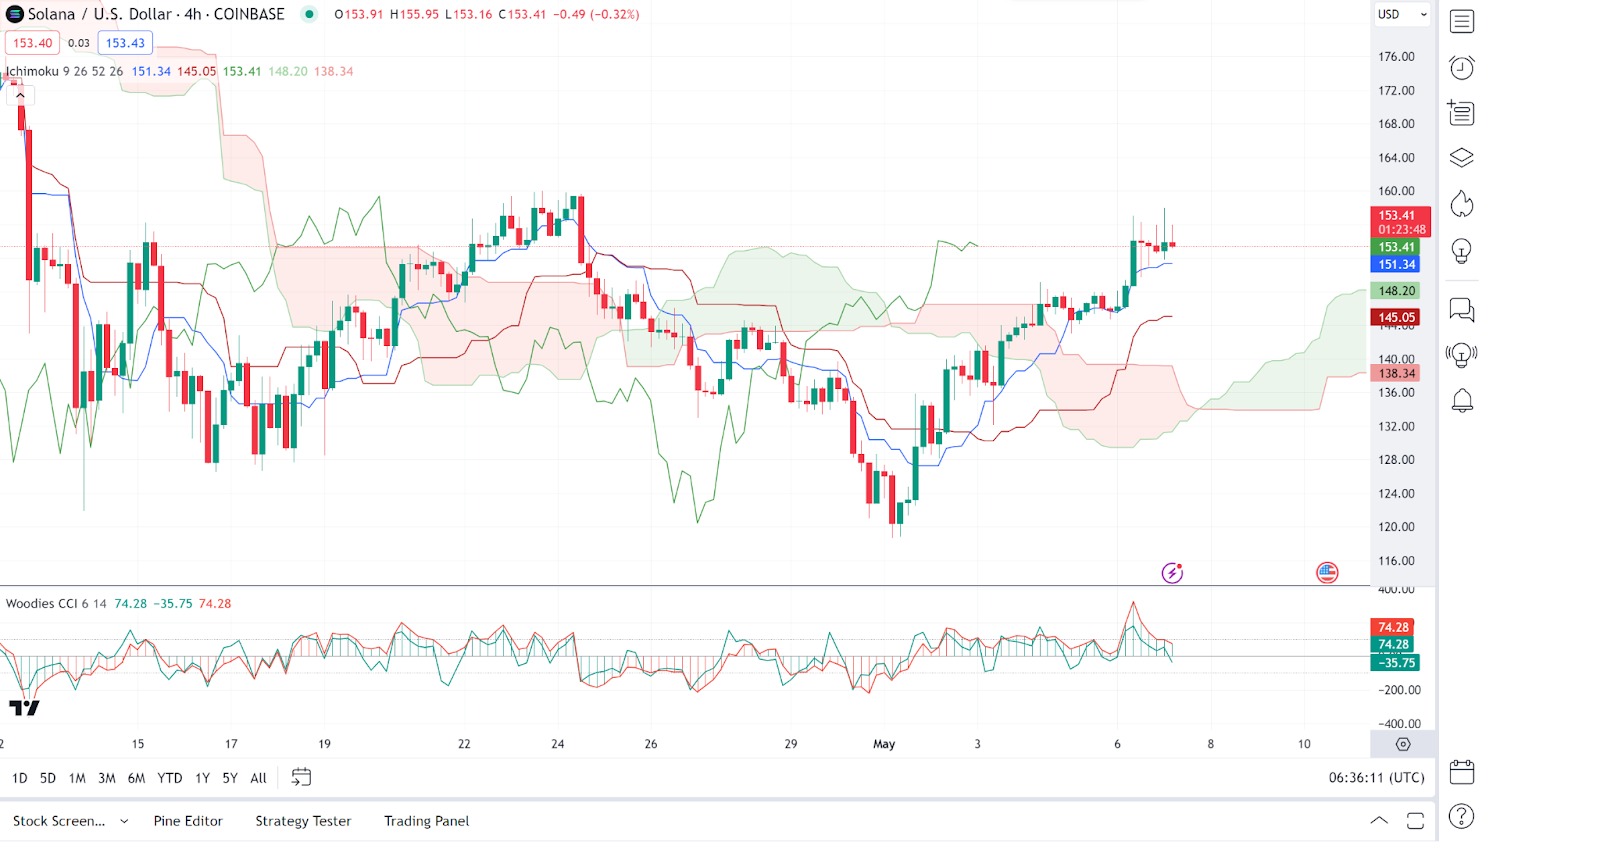1600x846 pixels.
Task: Open the Help Center question mark icon
Action: click(1461, 817)
